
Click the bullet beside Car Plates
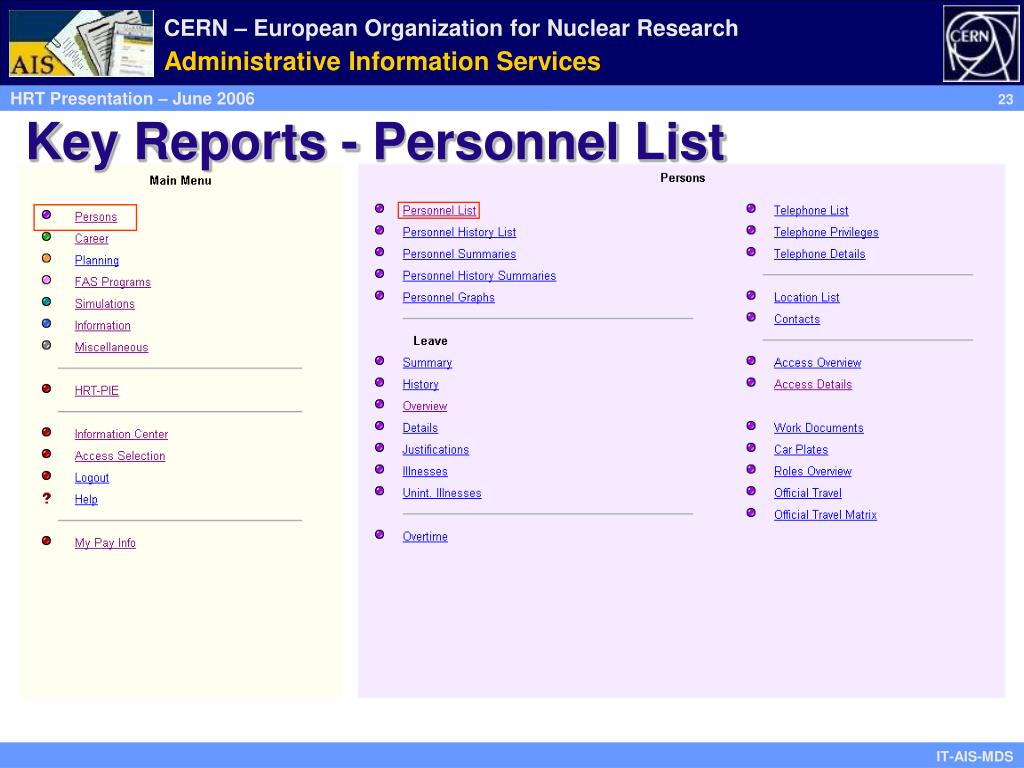pos(751,447)
